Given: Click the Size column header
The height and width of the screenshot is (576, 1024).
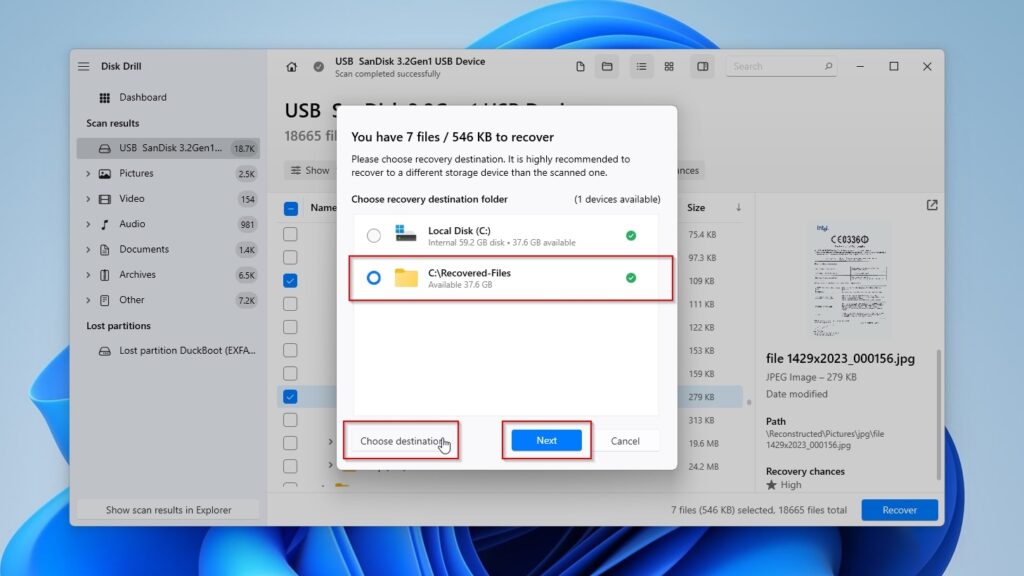Looking at the screenshot, I should 696,208.
